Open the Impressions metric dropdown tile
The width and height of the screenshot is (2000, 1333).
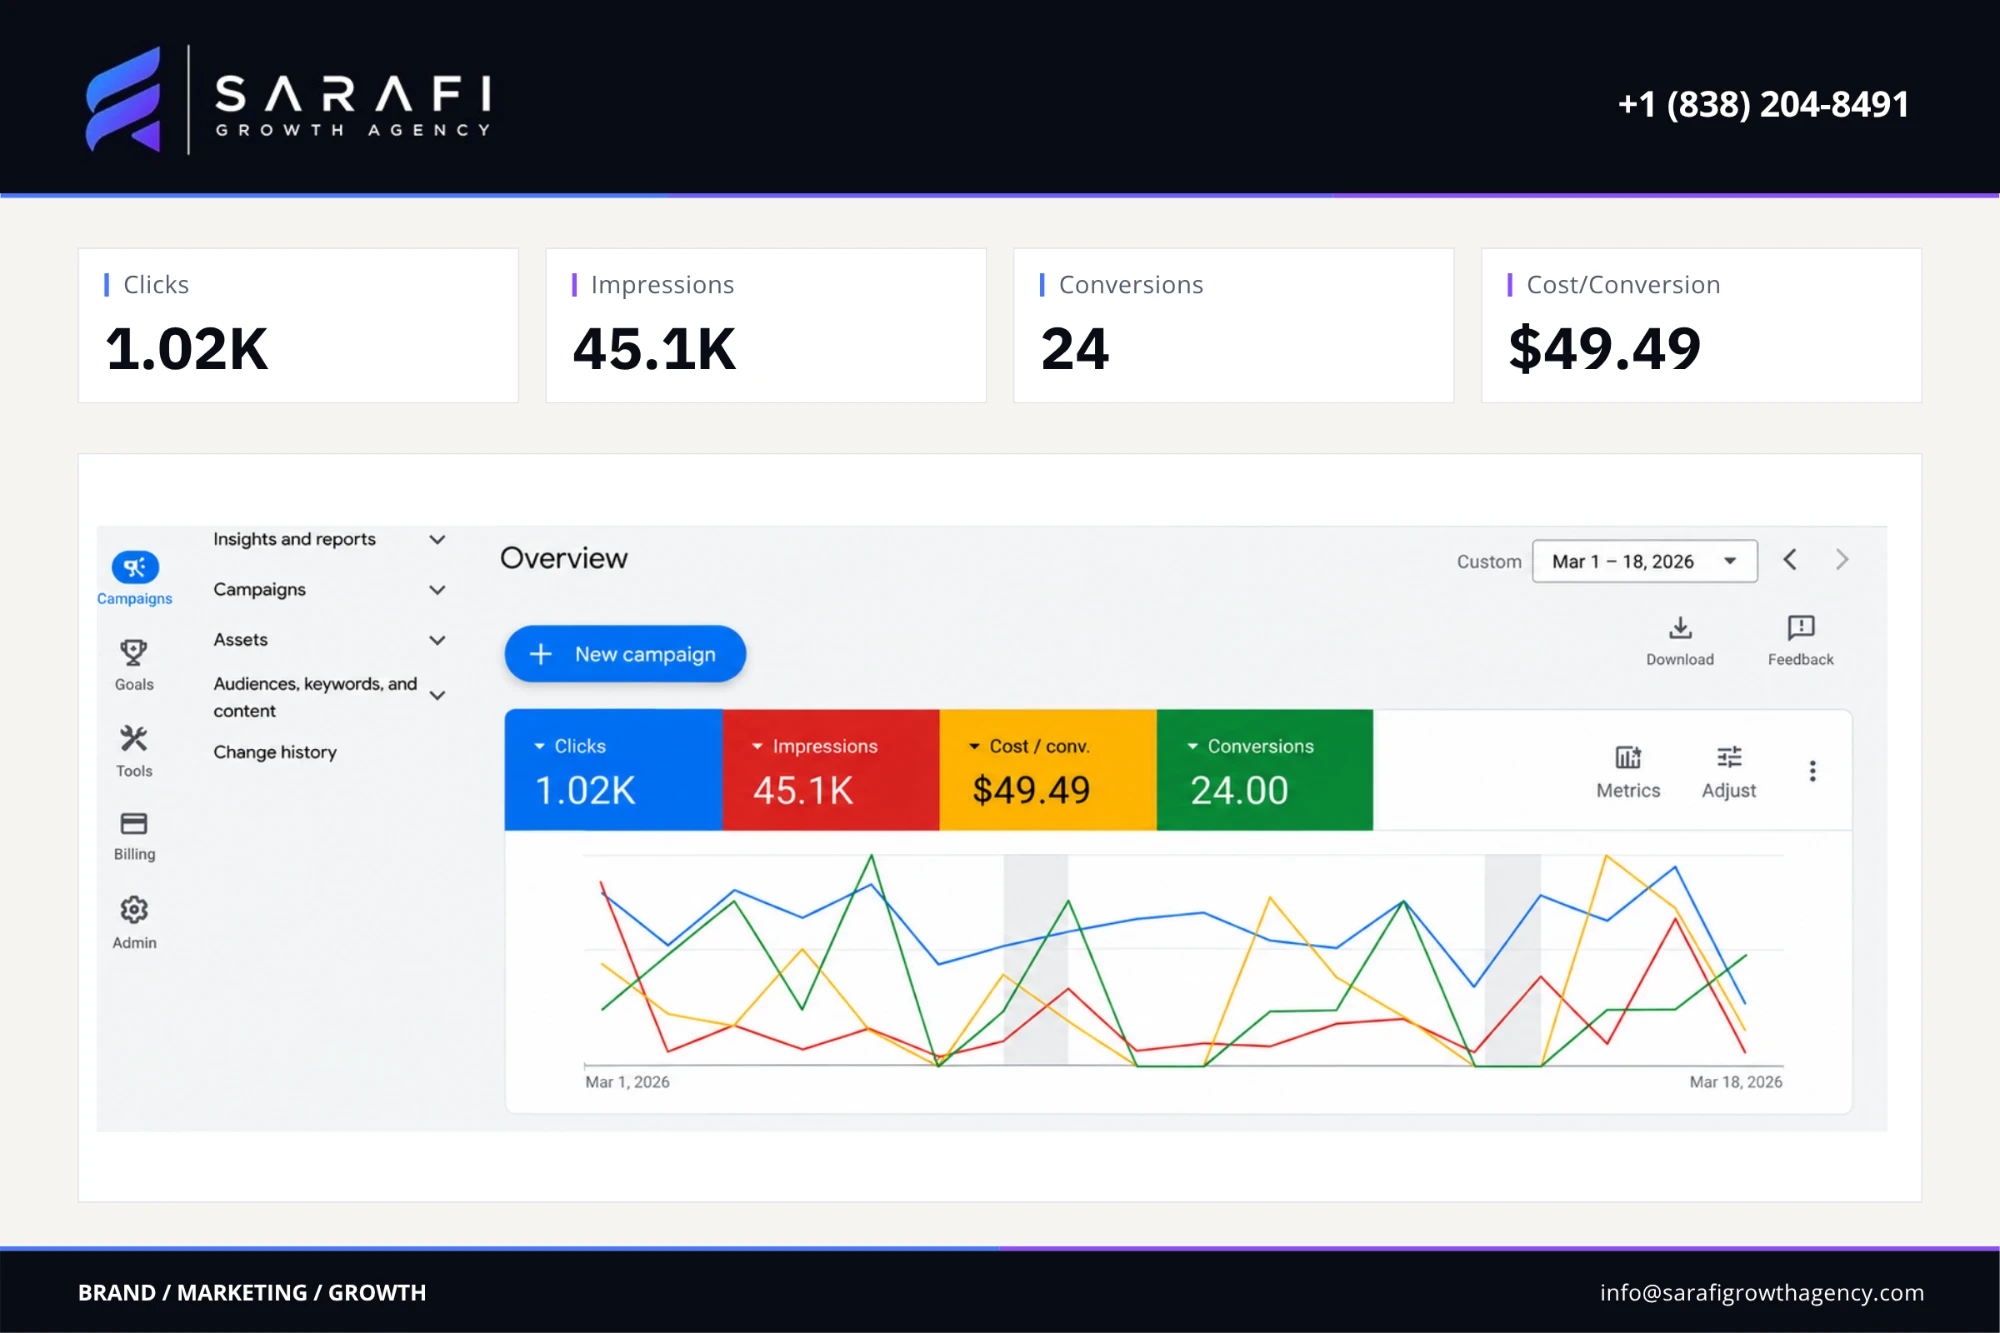(831, 770)
